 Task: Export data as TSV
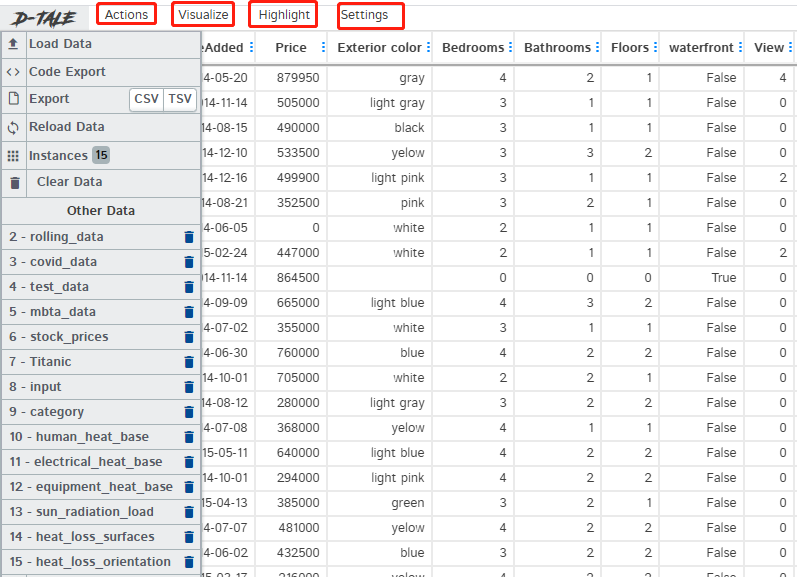[x=180, y=99]
